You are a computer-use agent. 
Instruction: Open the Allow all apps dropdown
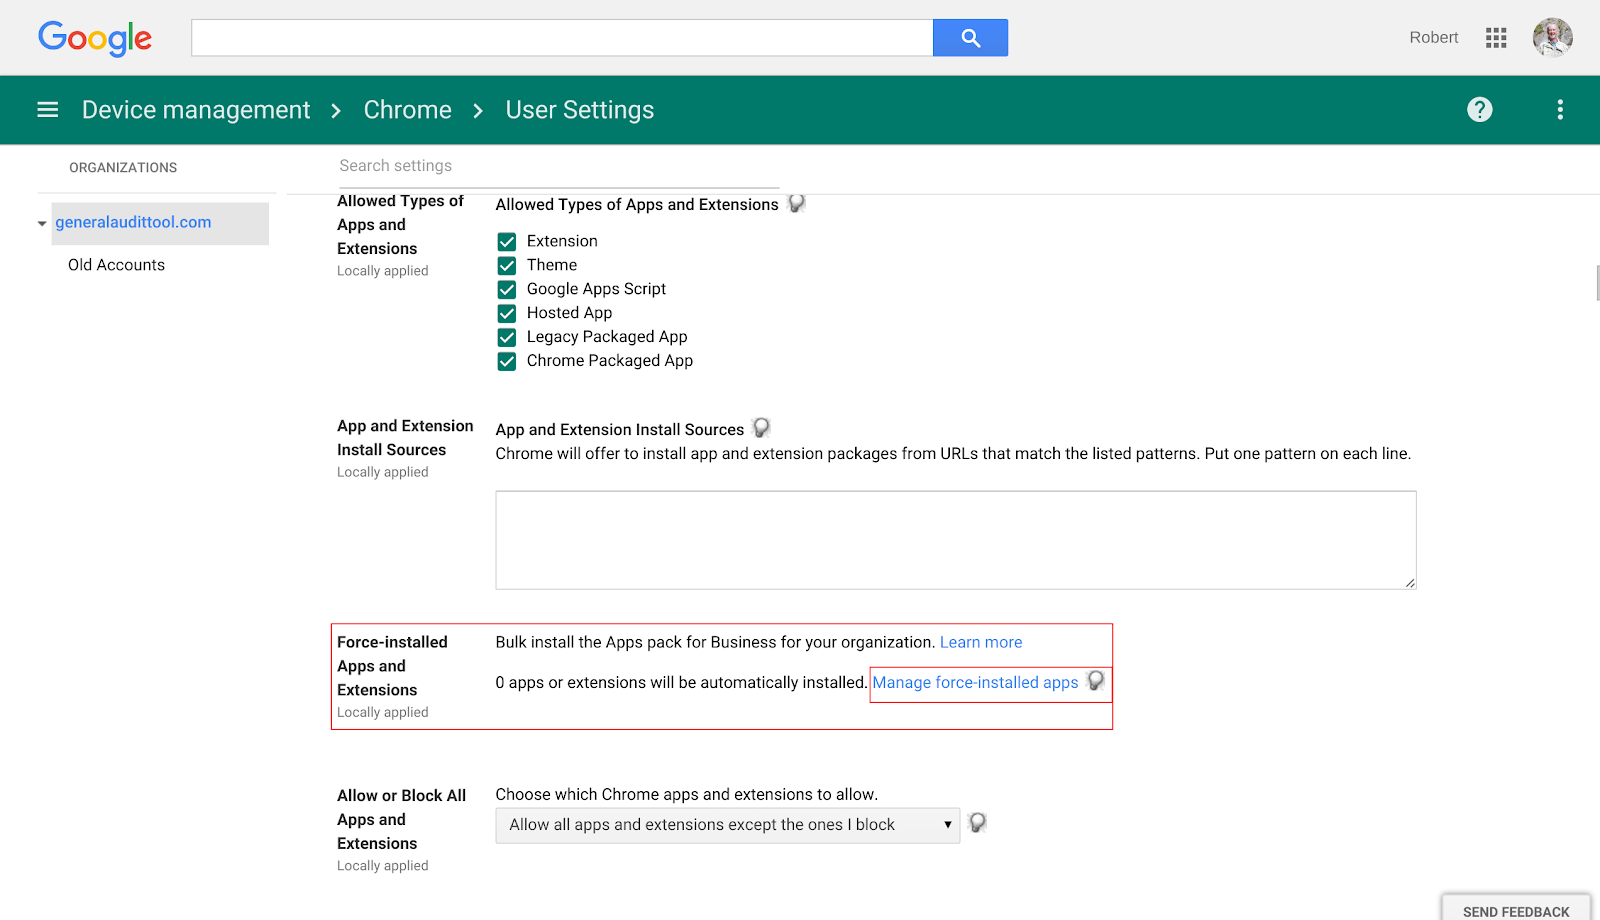[x=728, y=825]
